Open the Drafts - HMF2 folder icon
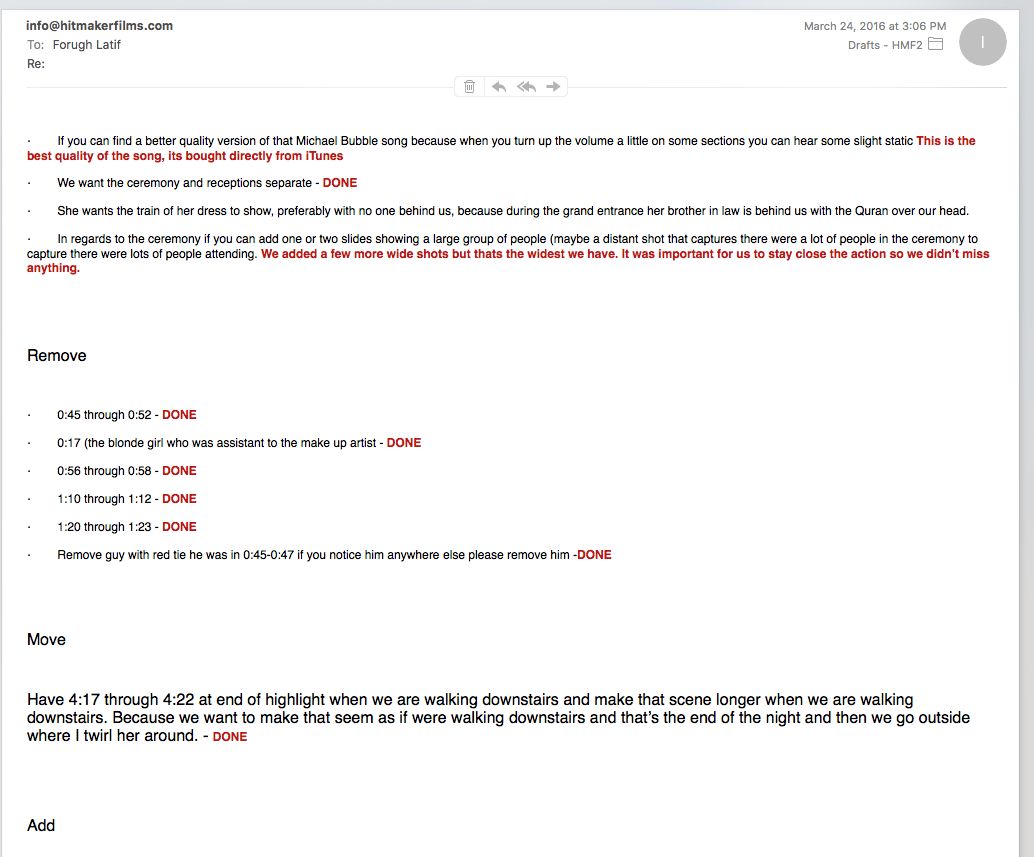Viewport: 1034px width, 857px height. [x=935, y=44]
